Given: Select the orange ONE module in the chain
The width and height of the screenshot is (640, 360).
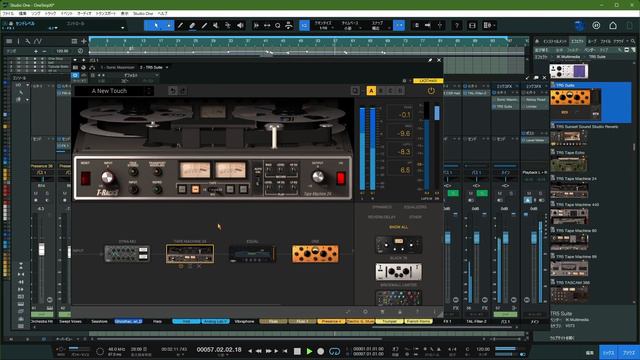Looking at the screenshot, I should click(x=315, y=253).
